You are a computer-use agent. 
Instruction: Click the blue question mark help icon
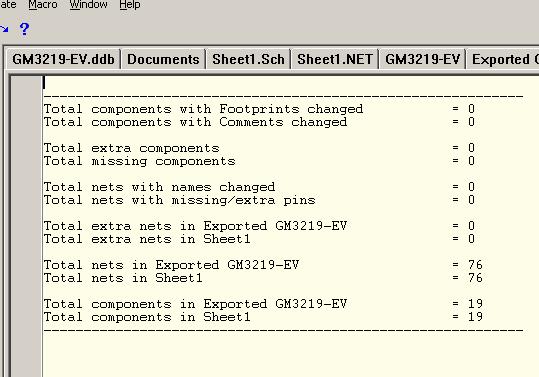point(24,29)
